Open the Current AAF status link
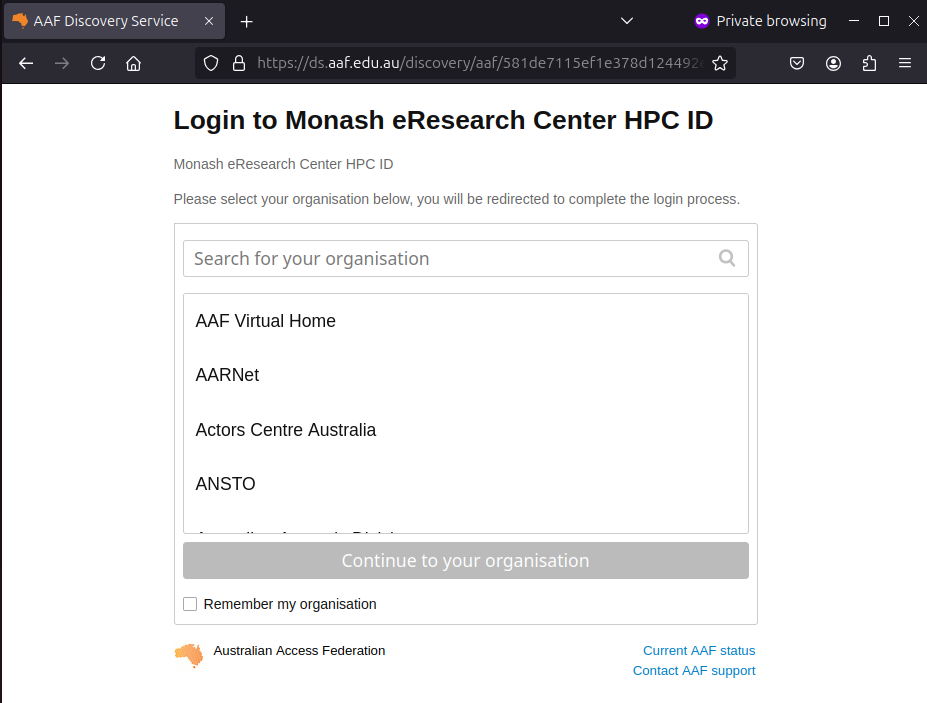This screenshot has width=927, height=703. pyautogui.click(x=698, y=650)
